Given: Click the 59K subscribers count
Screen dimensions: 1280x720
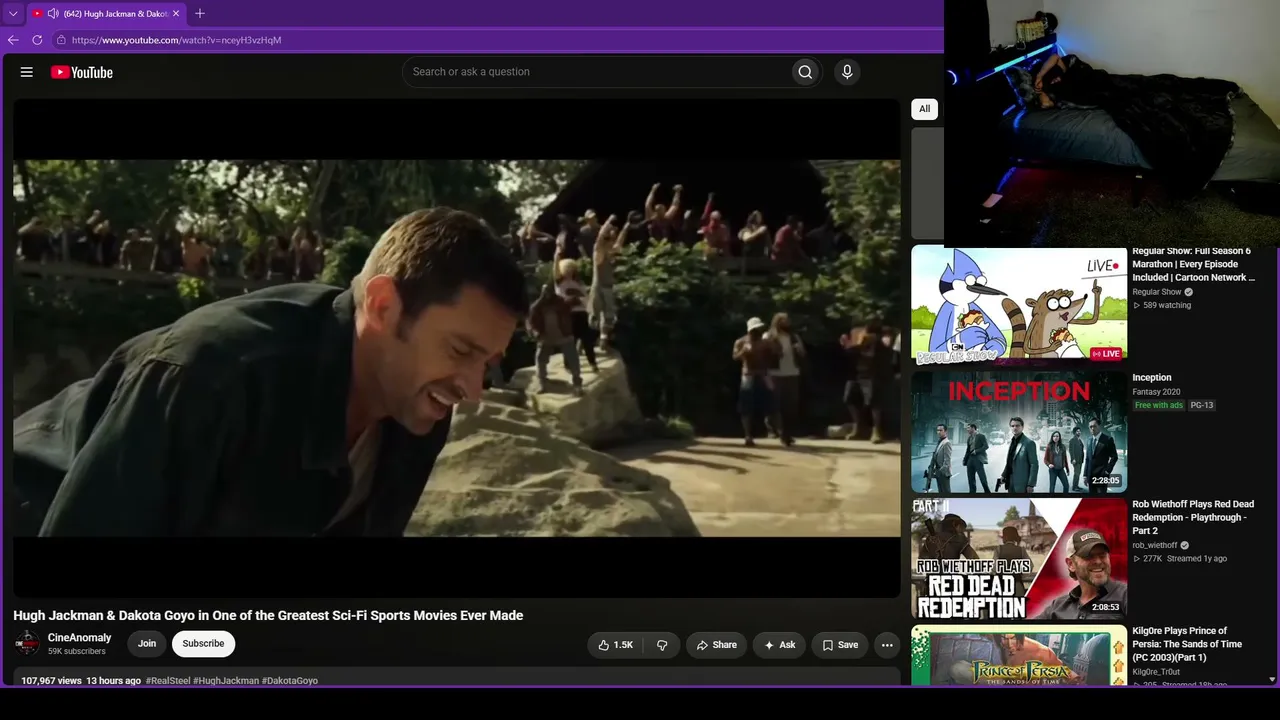Looking at the screenshot, I should tap(77, 652).
